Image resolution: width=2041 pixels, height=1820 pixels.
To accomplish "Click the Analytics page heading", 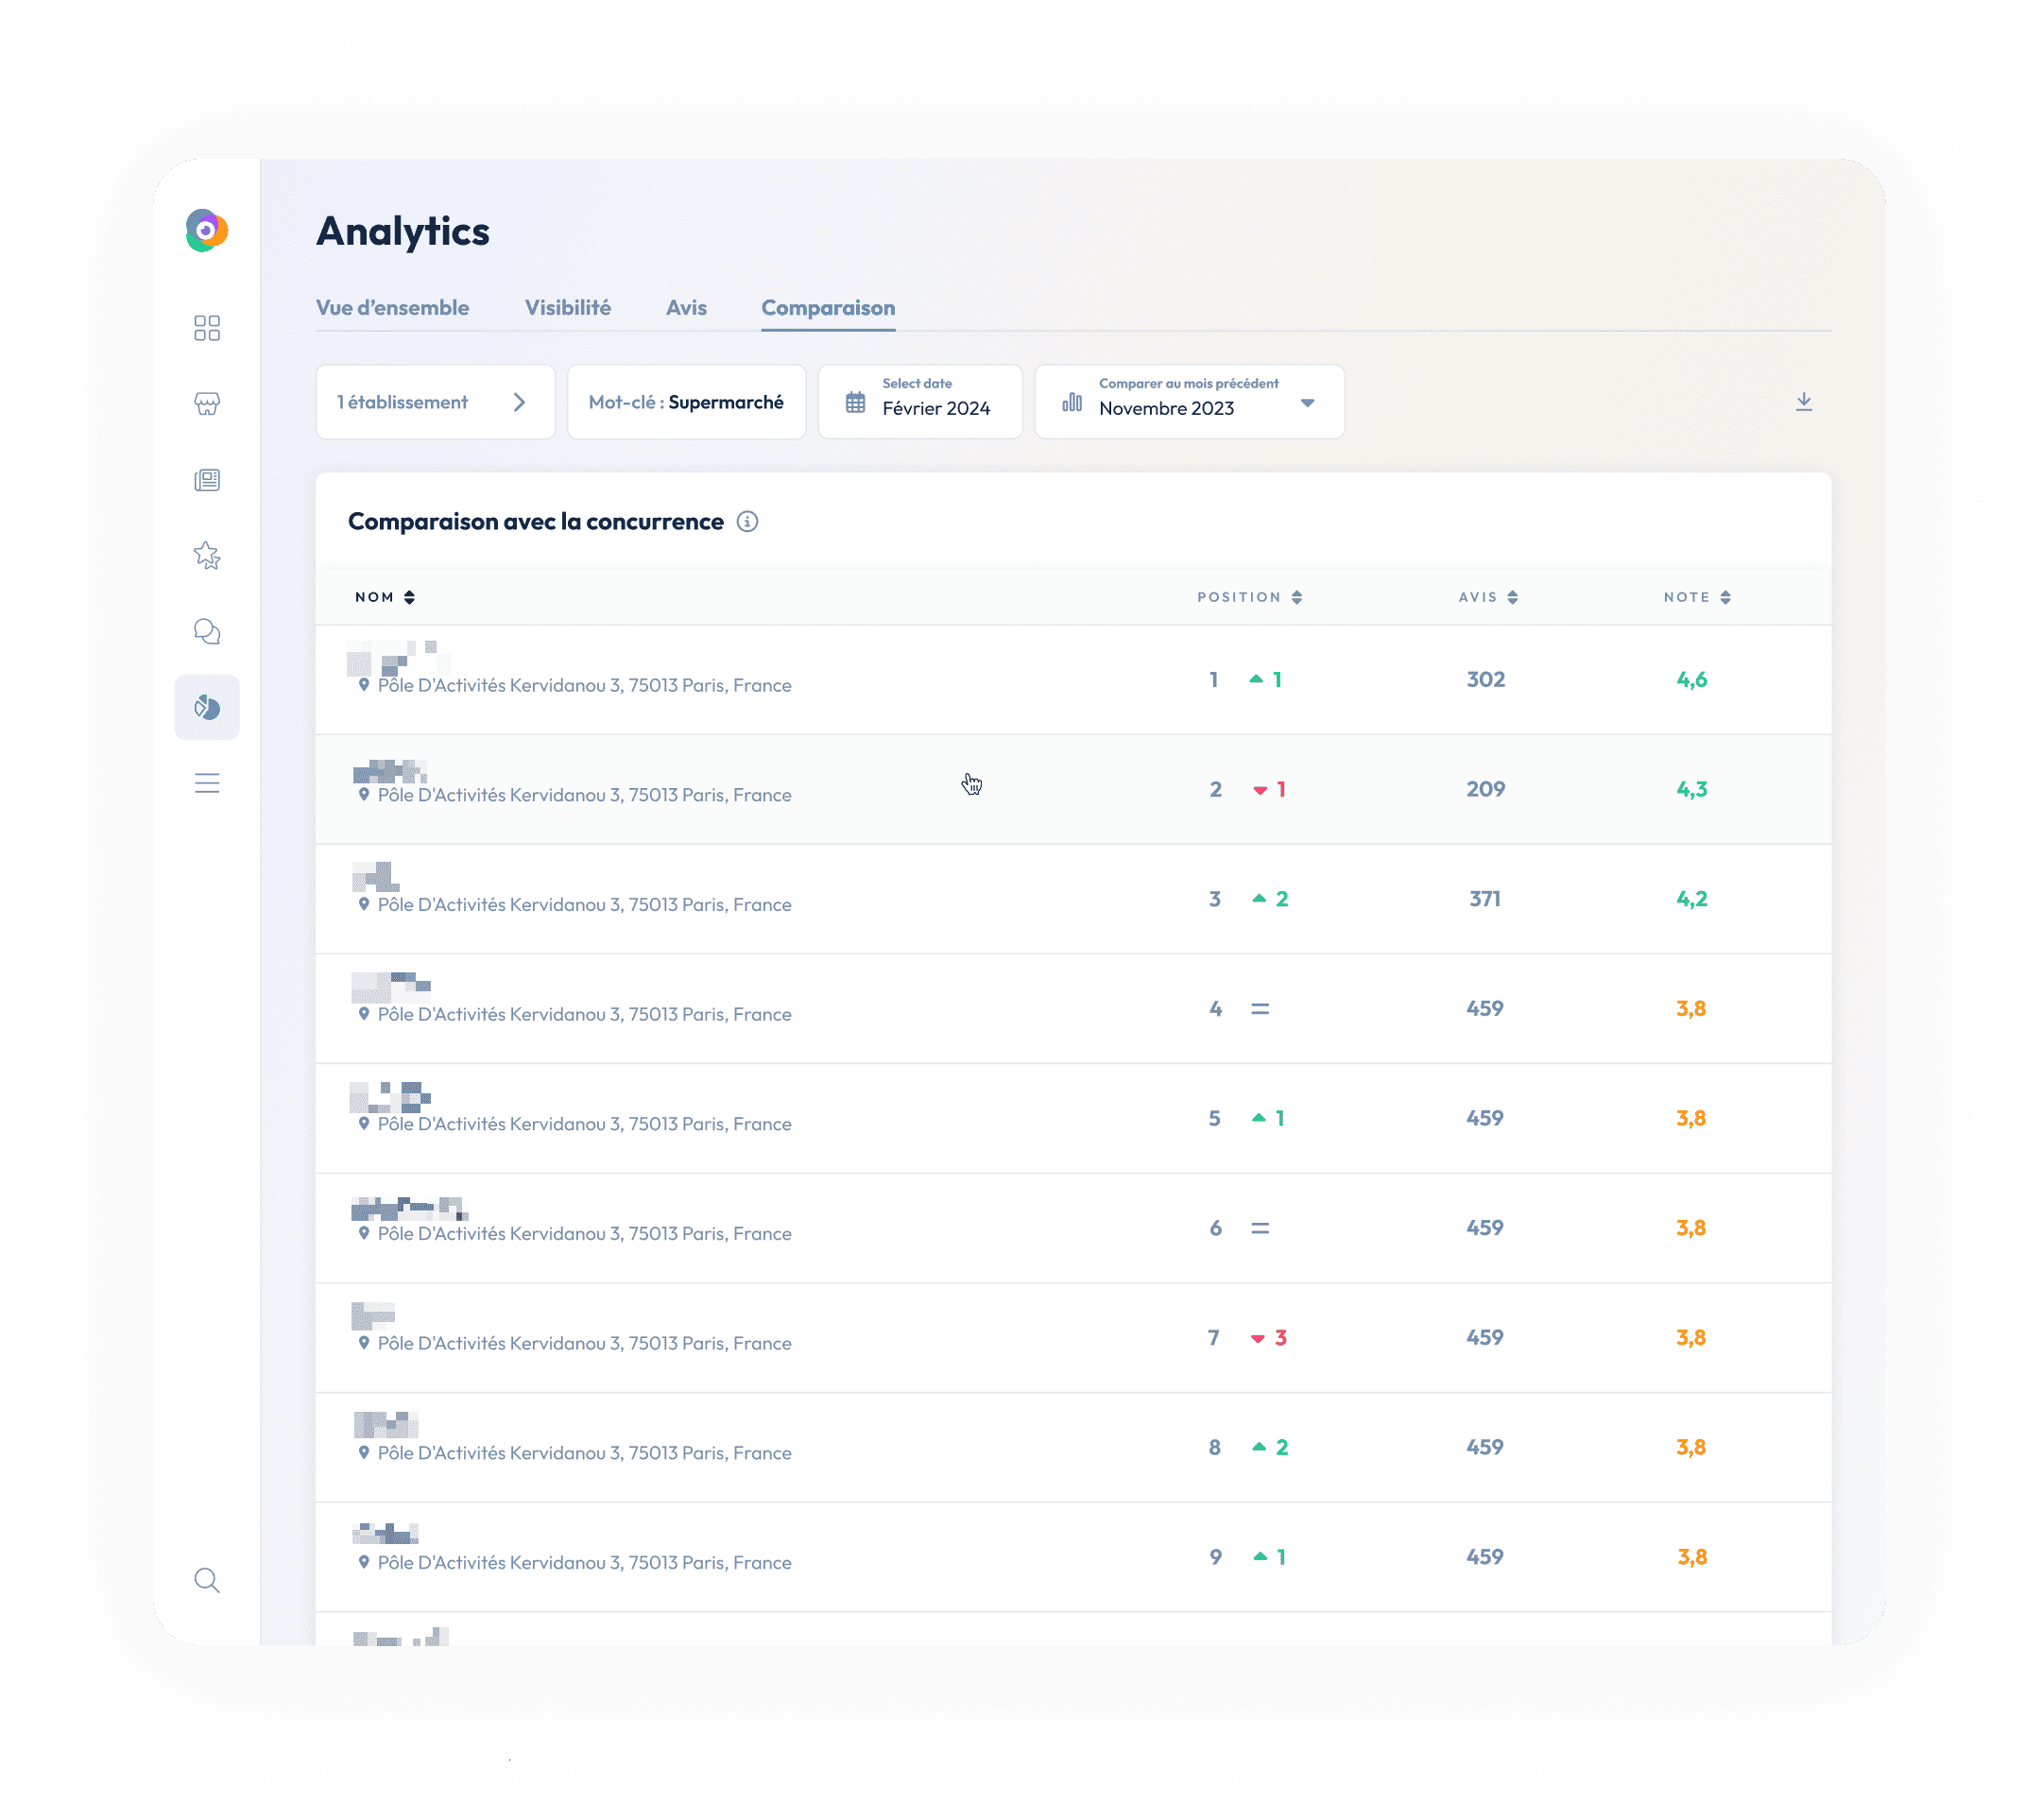I will (403, 231).
